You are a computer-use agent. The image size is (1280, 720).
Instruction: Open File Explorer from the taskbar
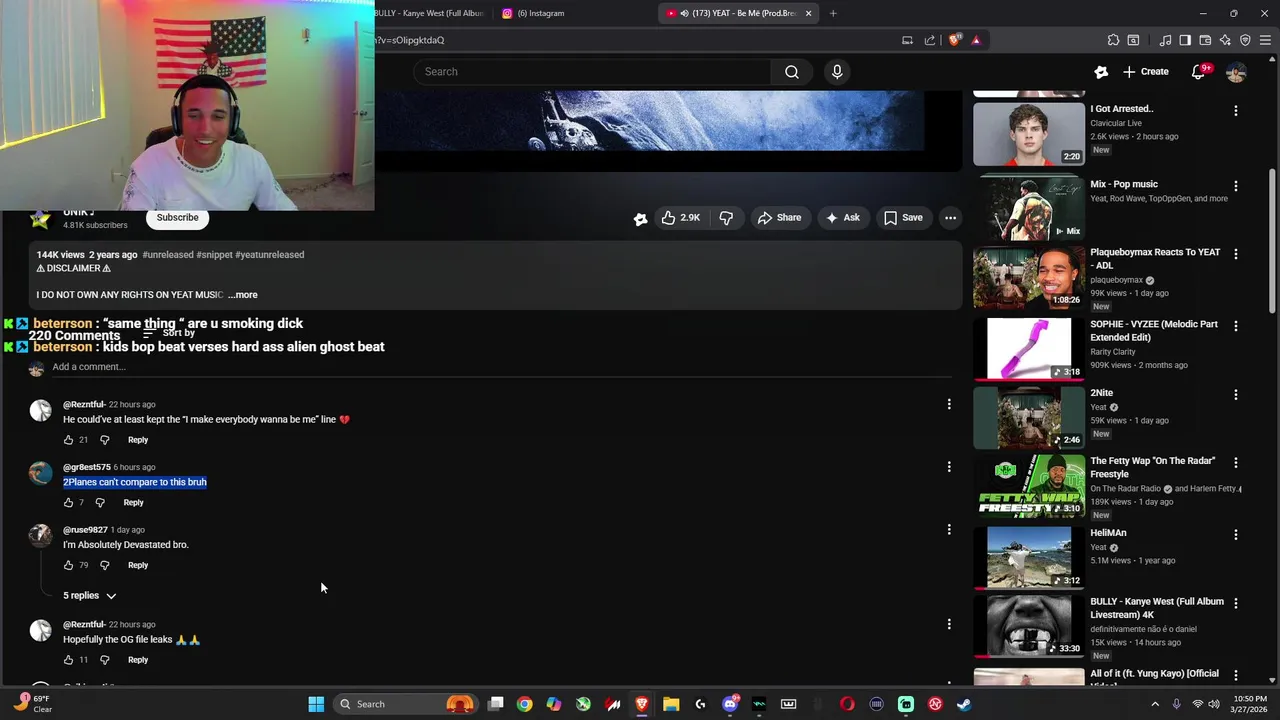pyautogui.click(x=671, y=704)
